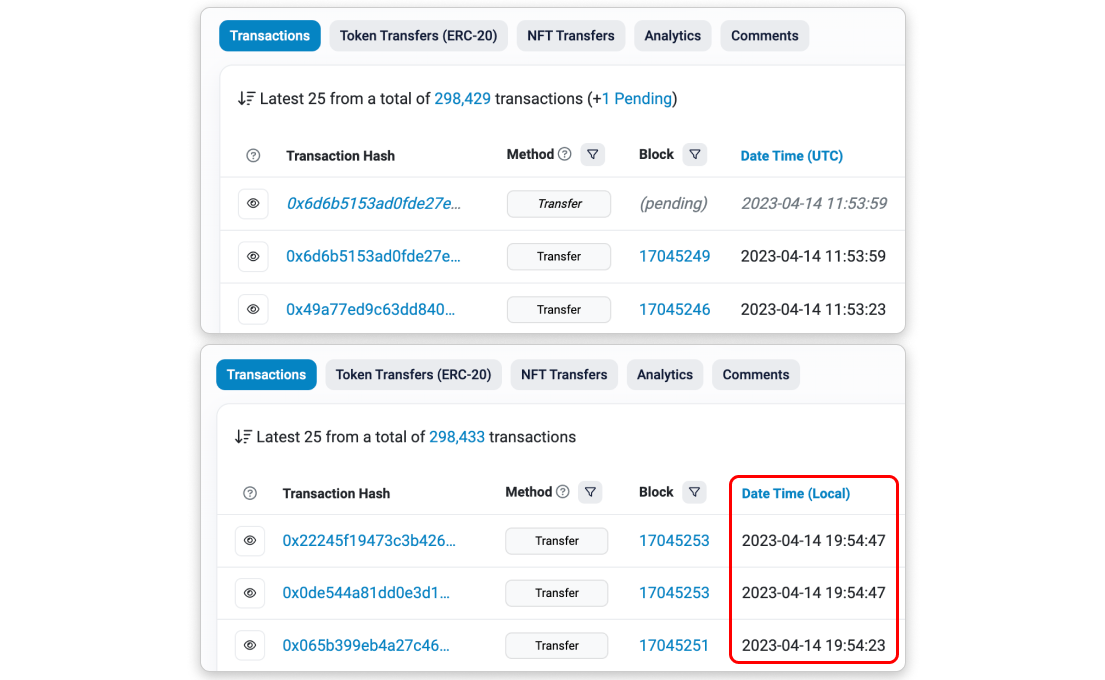The height and width of the screenshot is (680, 1105).
Task: Click help icon next to Method in top panel
Action: [564, 154]
